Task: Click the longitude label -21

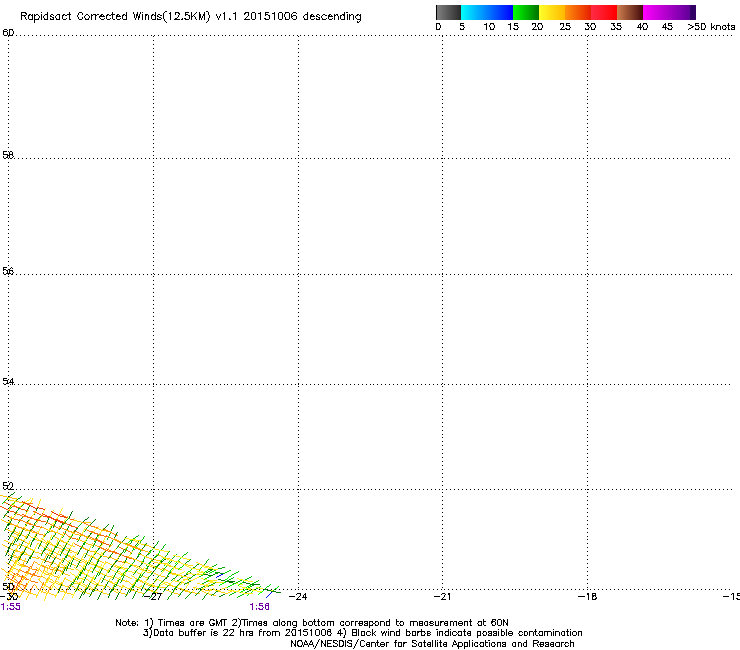Action: point(442,597)
